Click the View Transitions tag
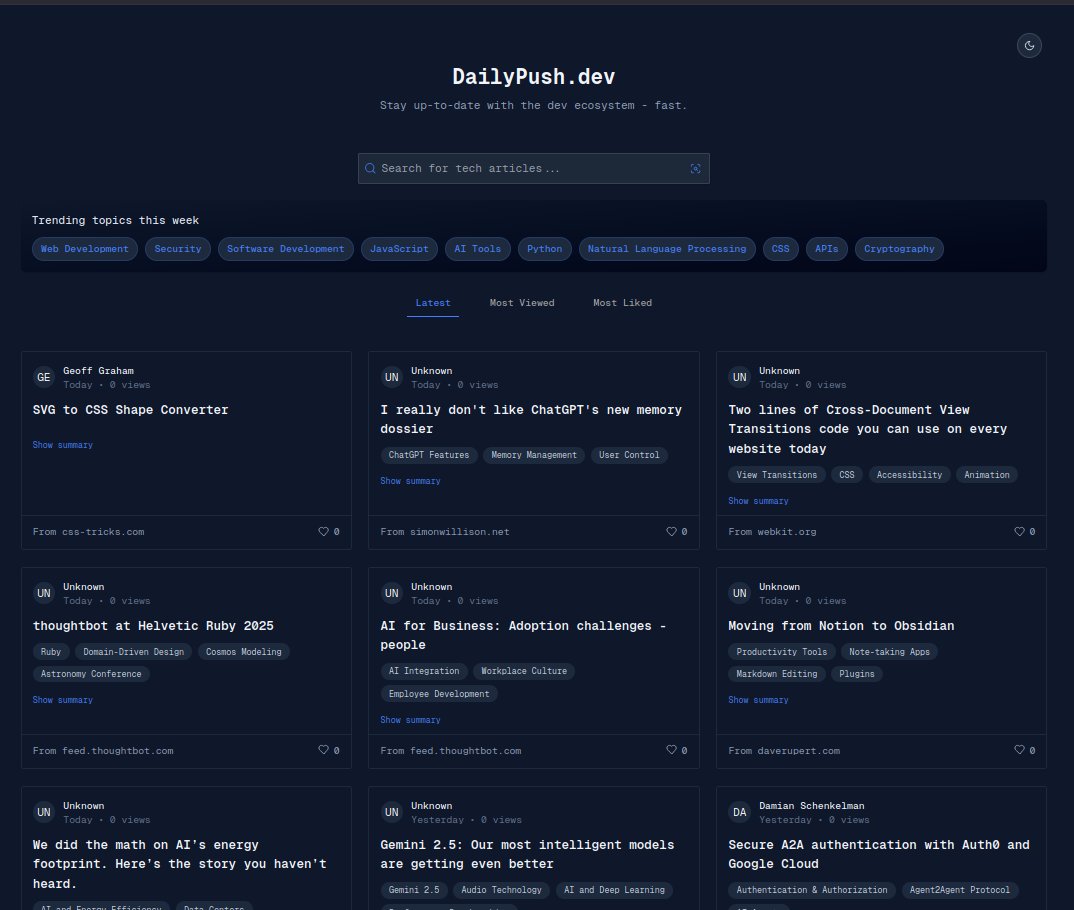Image resolution: width=1074 pixels, height=910 pixels. coord(777,475)
